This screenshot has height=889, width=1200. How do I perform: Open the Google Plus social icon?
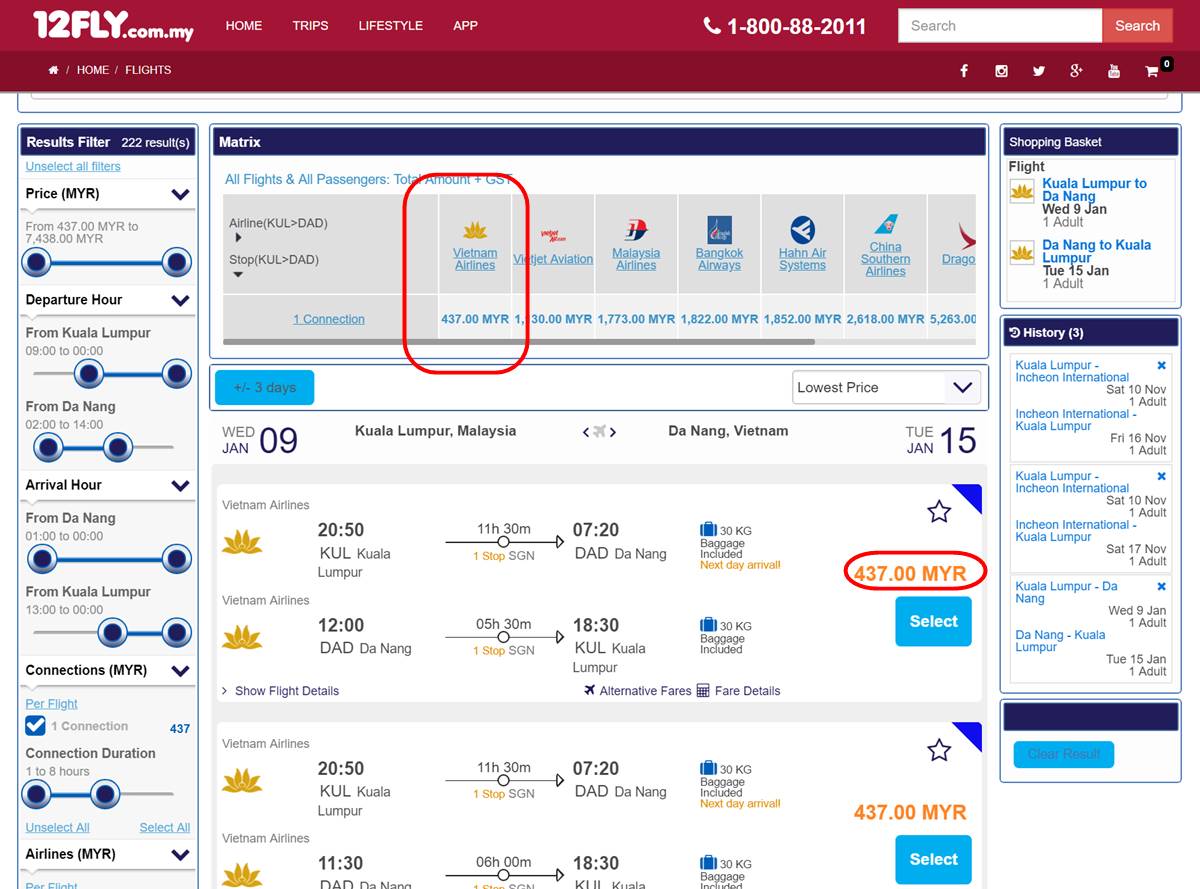1076,71
